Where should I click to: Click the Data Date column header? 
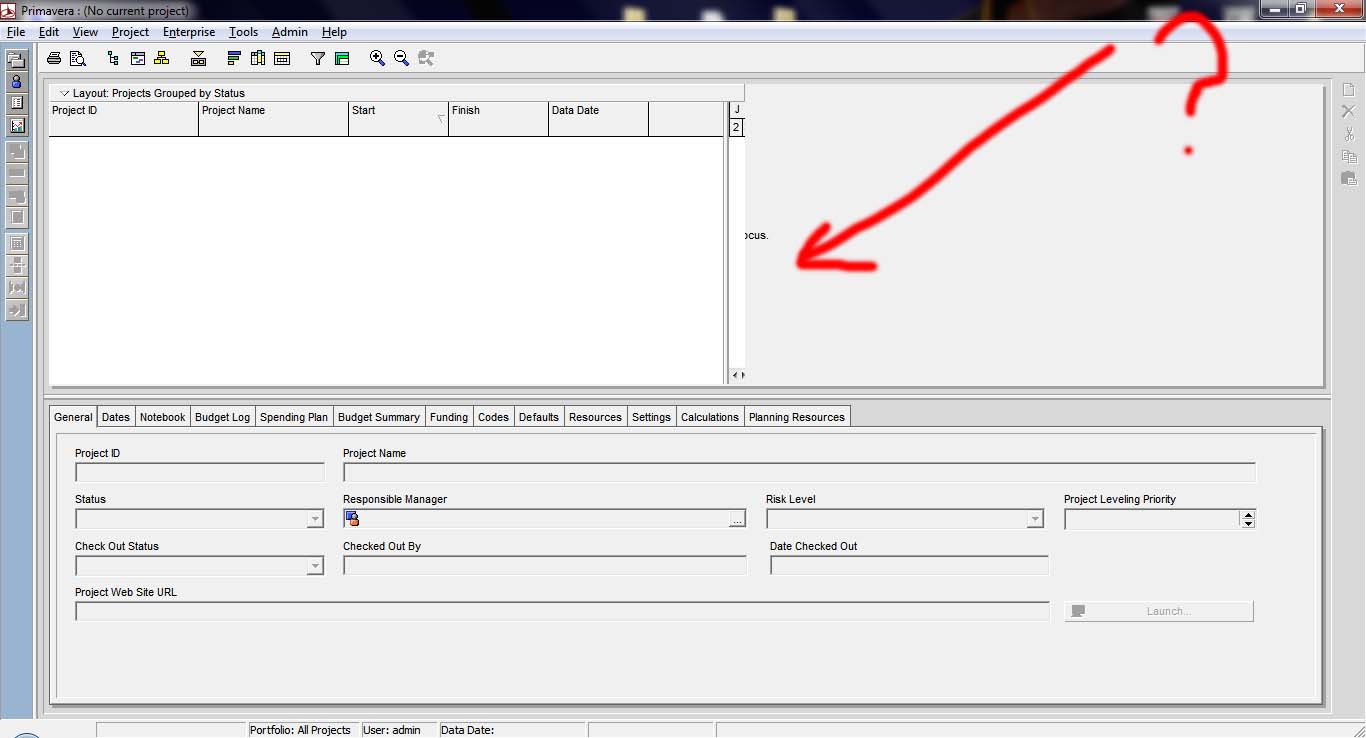click(x=598, y=118)
